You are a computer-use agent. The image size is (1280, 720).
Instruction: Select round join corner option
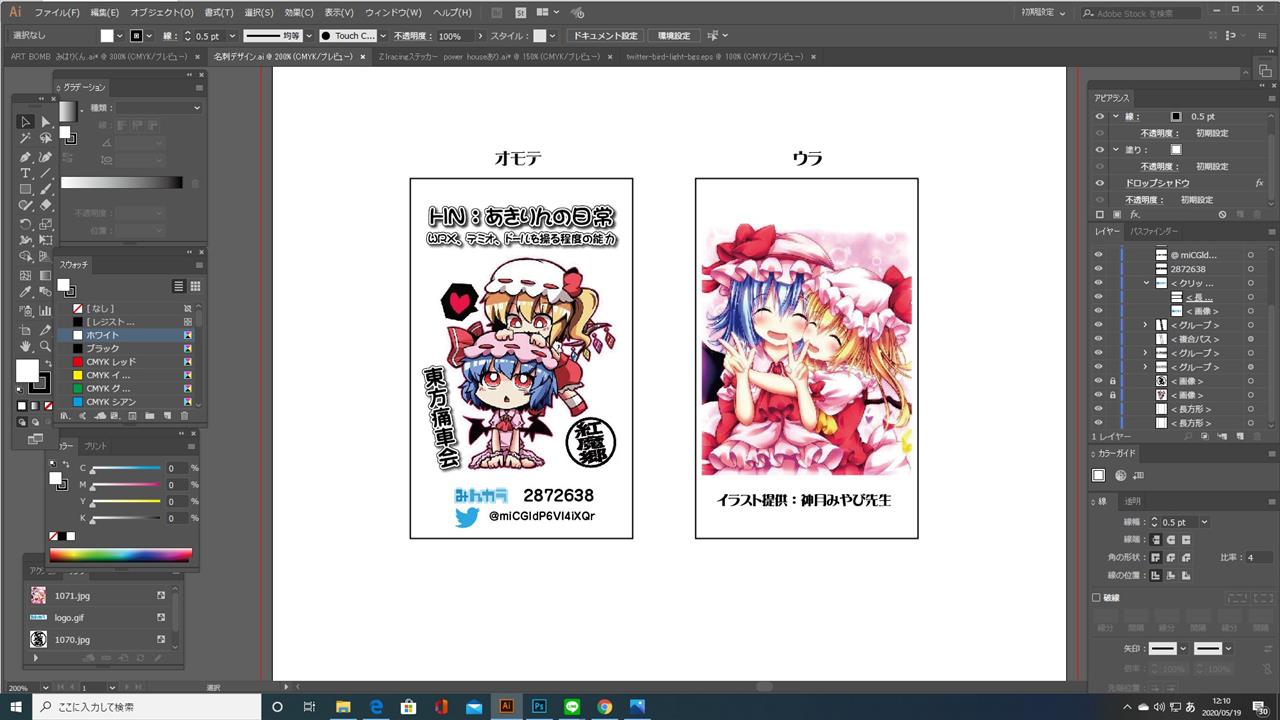tap(1169, 557)
